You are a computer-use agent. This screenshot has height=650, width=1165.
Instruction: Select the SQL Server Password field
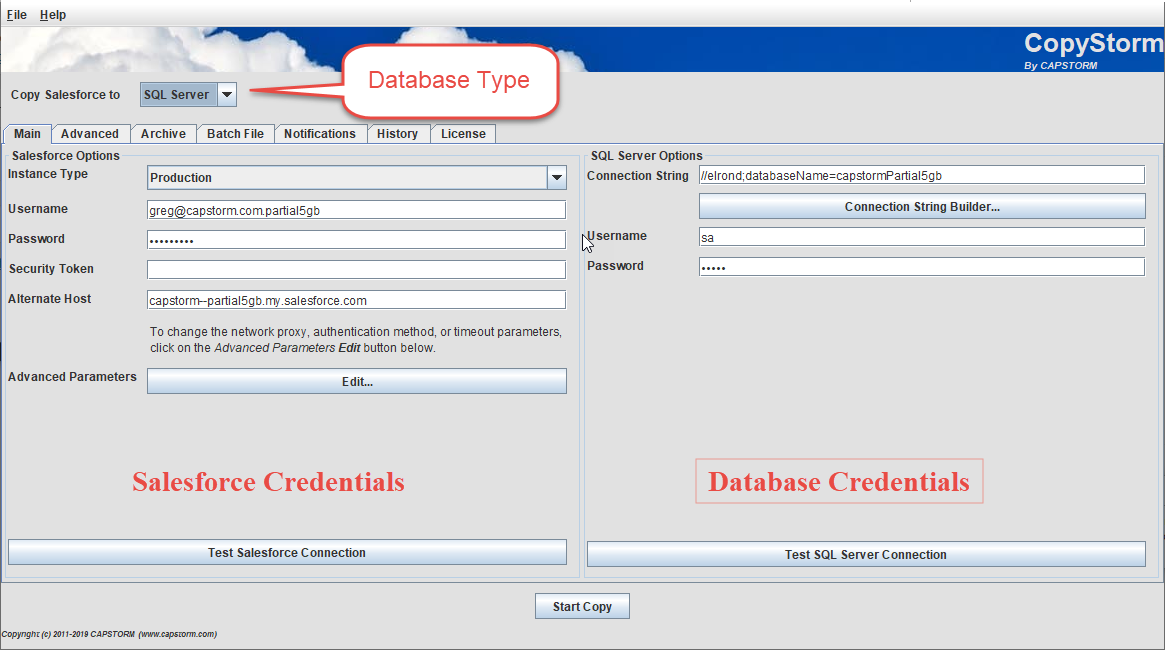coord(922,267)
